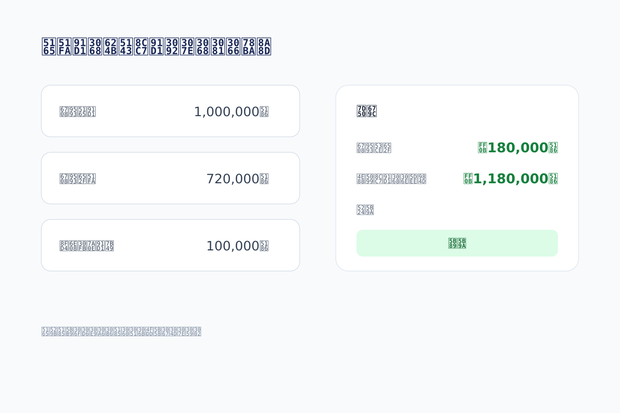
Task: Click the page title heading
Action: (x=156, y=47)
